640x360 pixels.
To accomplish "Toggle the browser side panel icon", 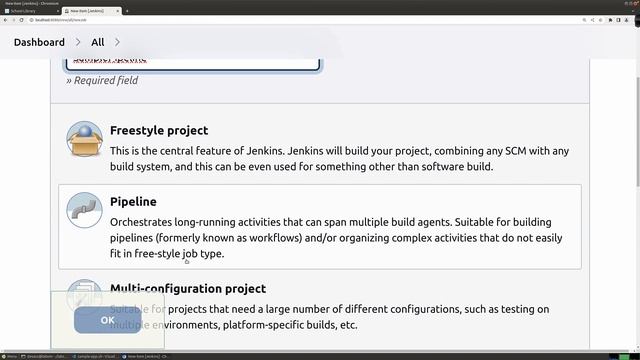I will point(618,20).
